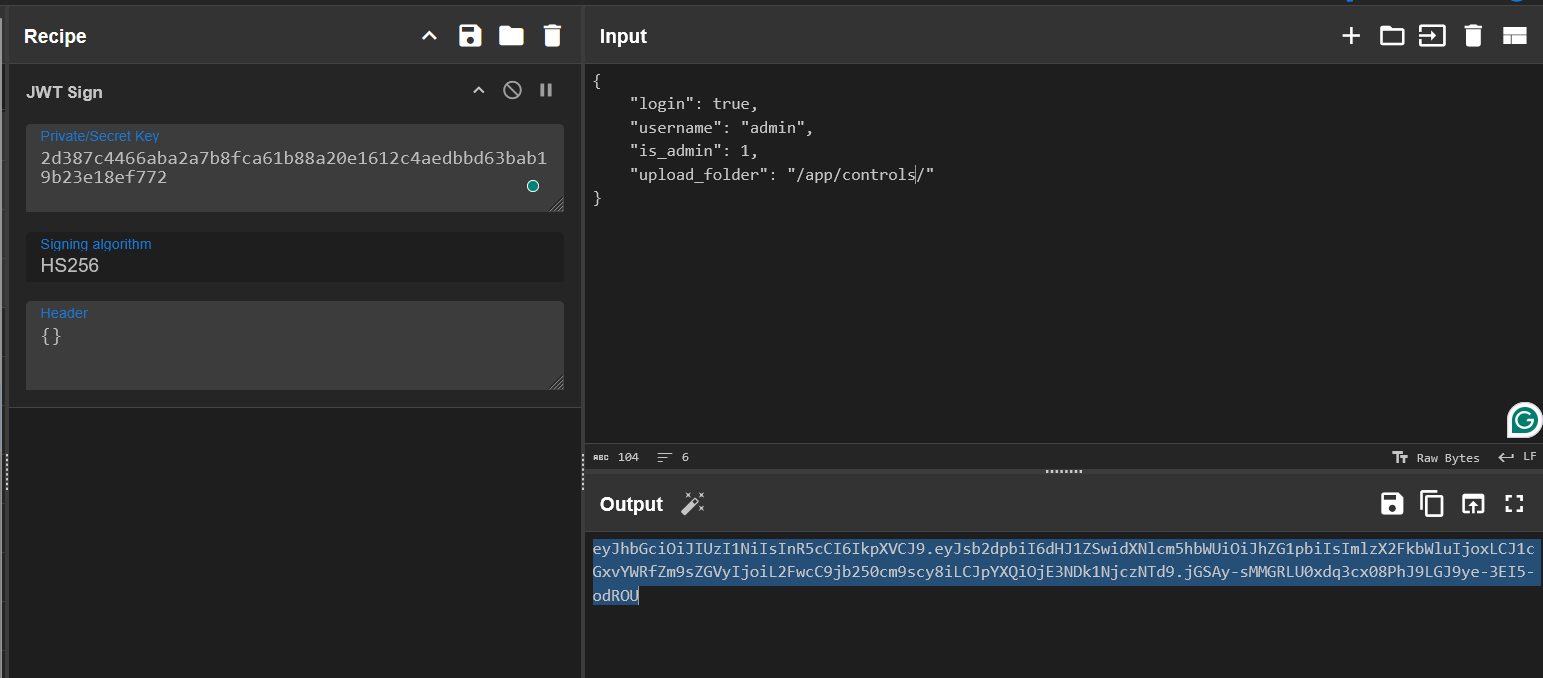Image resolution: width=1543 pixels, height=678 pixels.
Task: Maximise the Output pane
Action: pos(1514,504)
